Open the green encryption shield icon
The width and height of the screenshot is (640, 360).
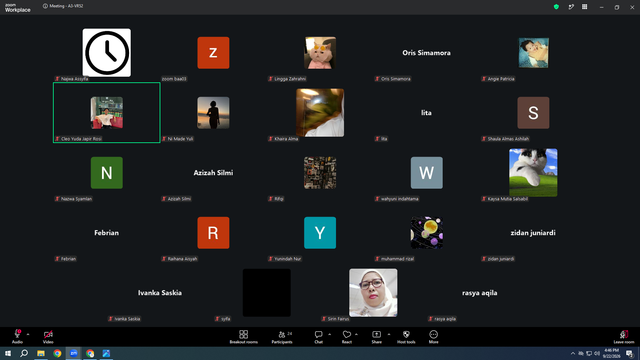[x=556, y=7]
